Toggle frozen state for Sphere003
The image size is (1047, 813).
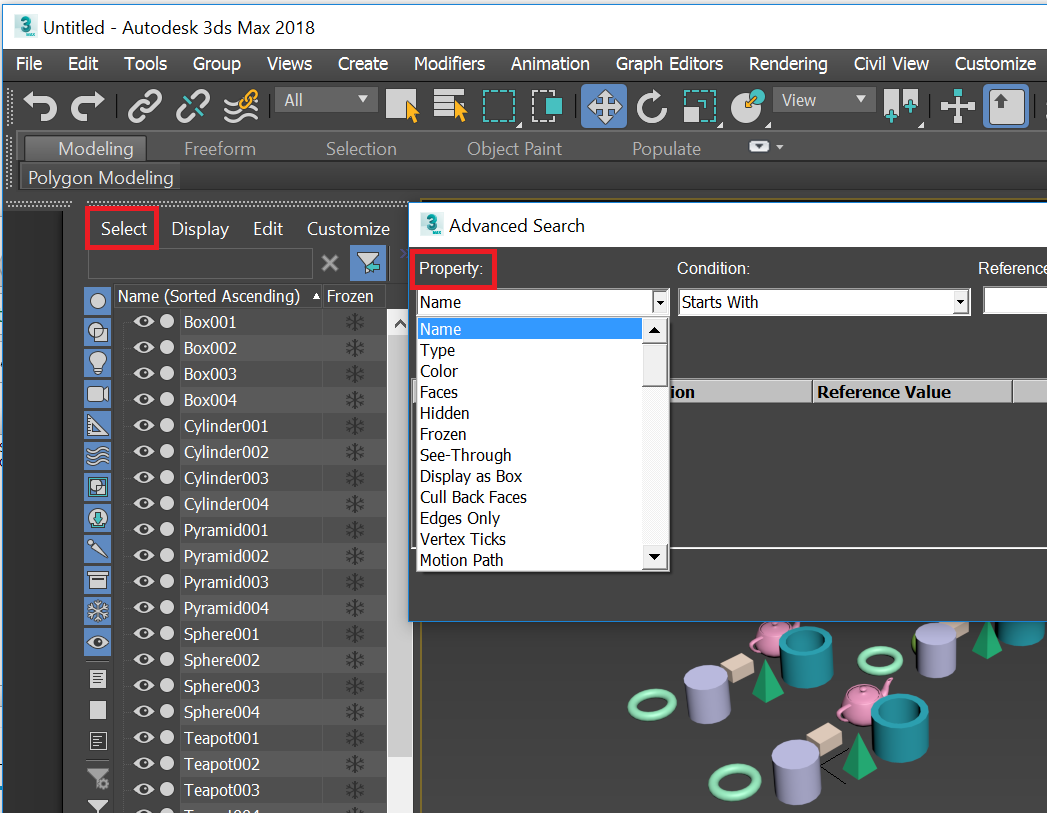[355, 686]
